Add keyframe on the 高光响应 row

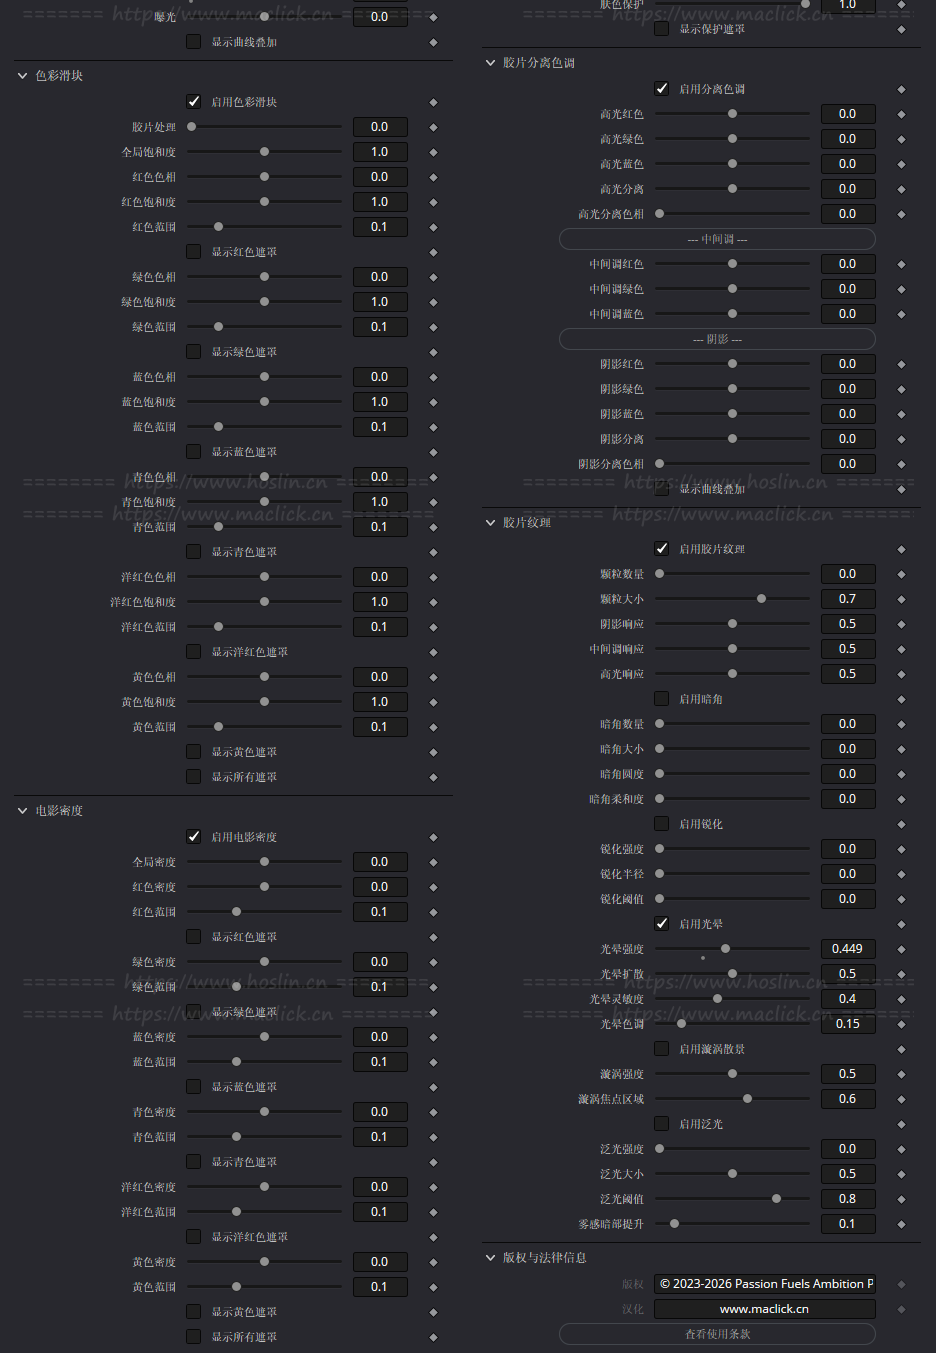901,674
